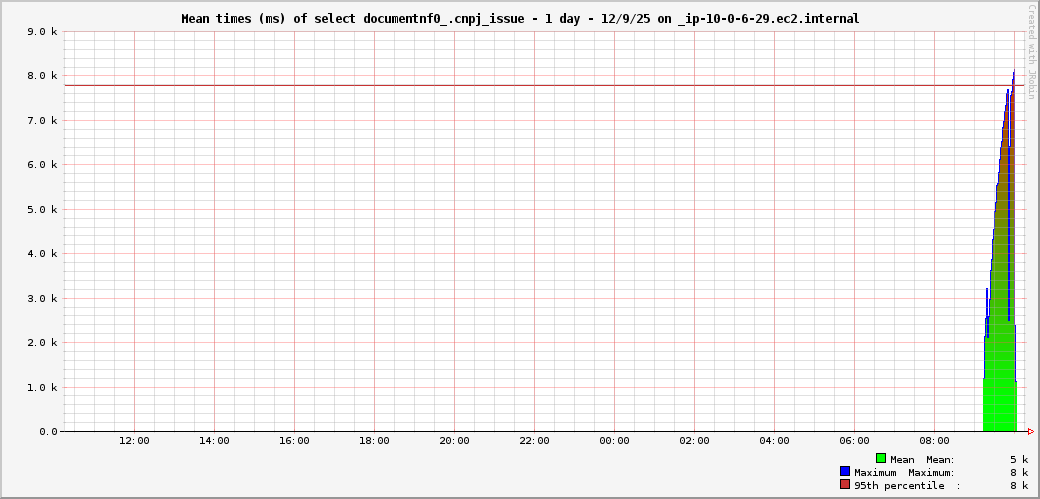Click the 12:00 x-axis time label
The image size is (1040, 499).
tap(134, 441)
